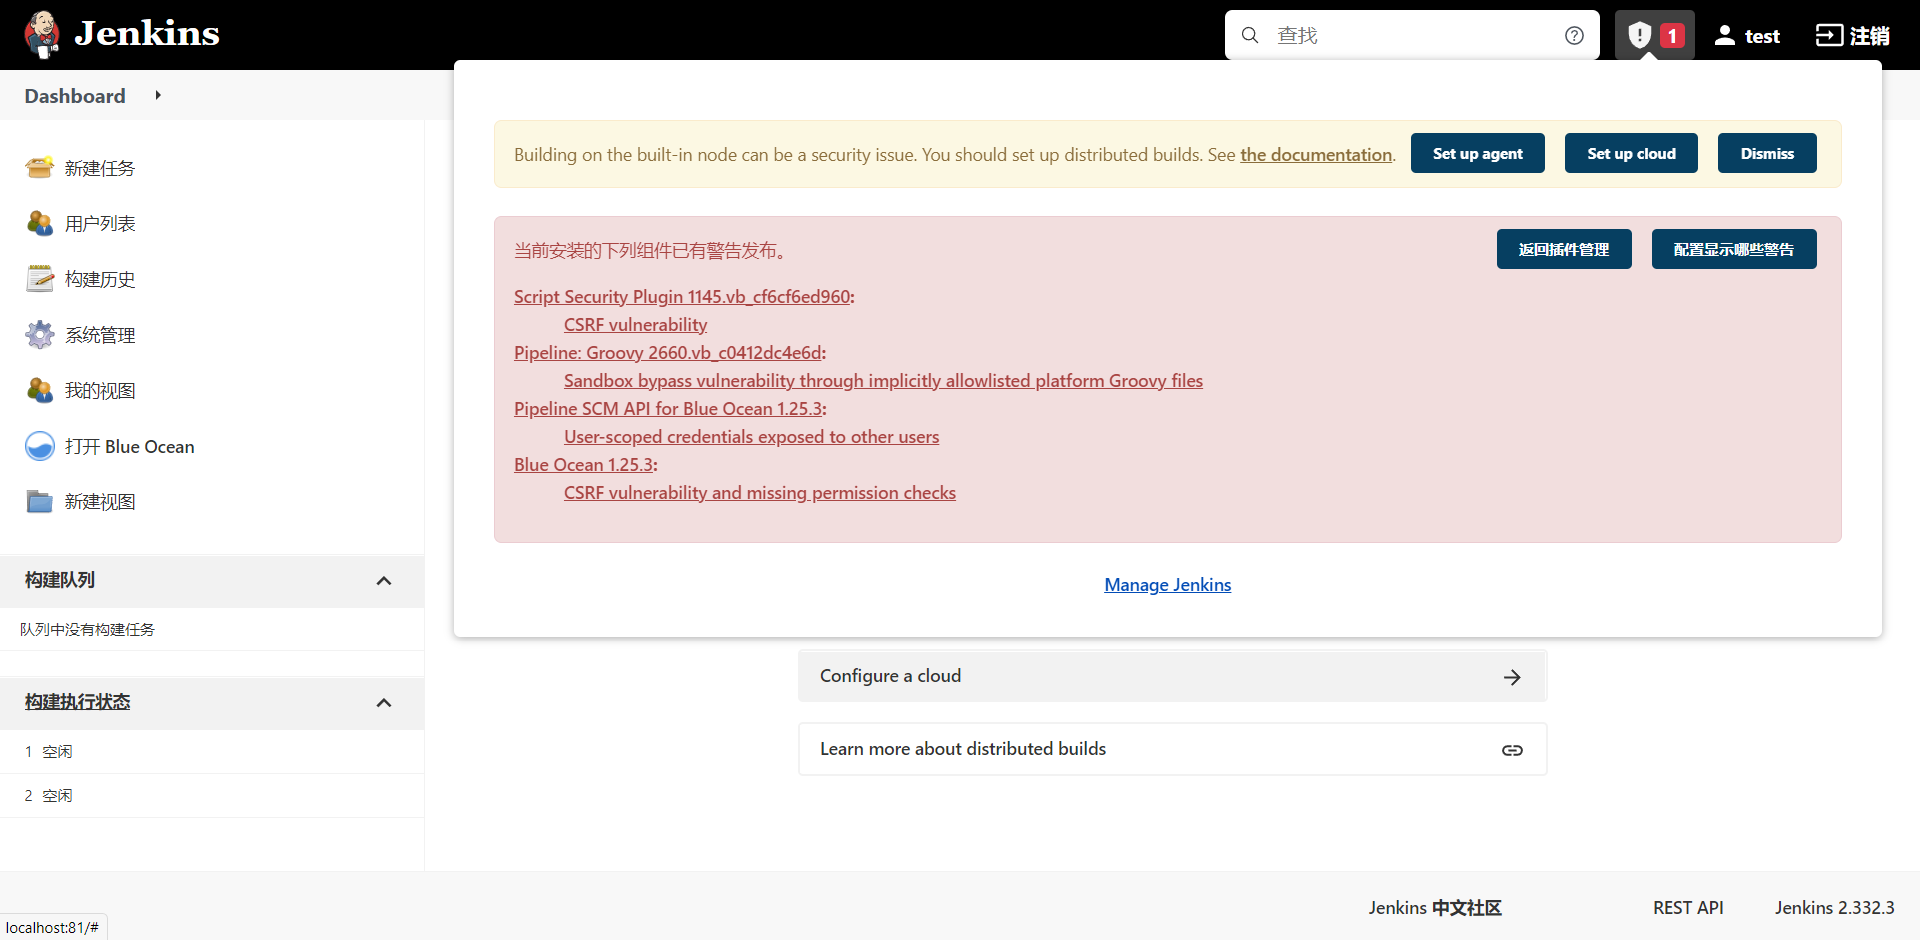Click the Blue Ocean wave icon
The height and width of the screenshot is (940, 1920).
(40, 446)
